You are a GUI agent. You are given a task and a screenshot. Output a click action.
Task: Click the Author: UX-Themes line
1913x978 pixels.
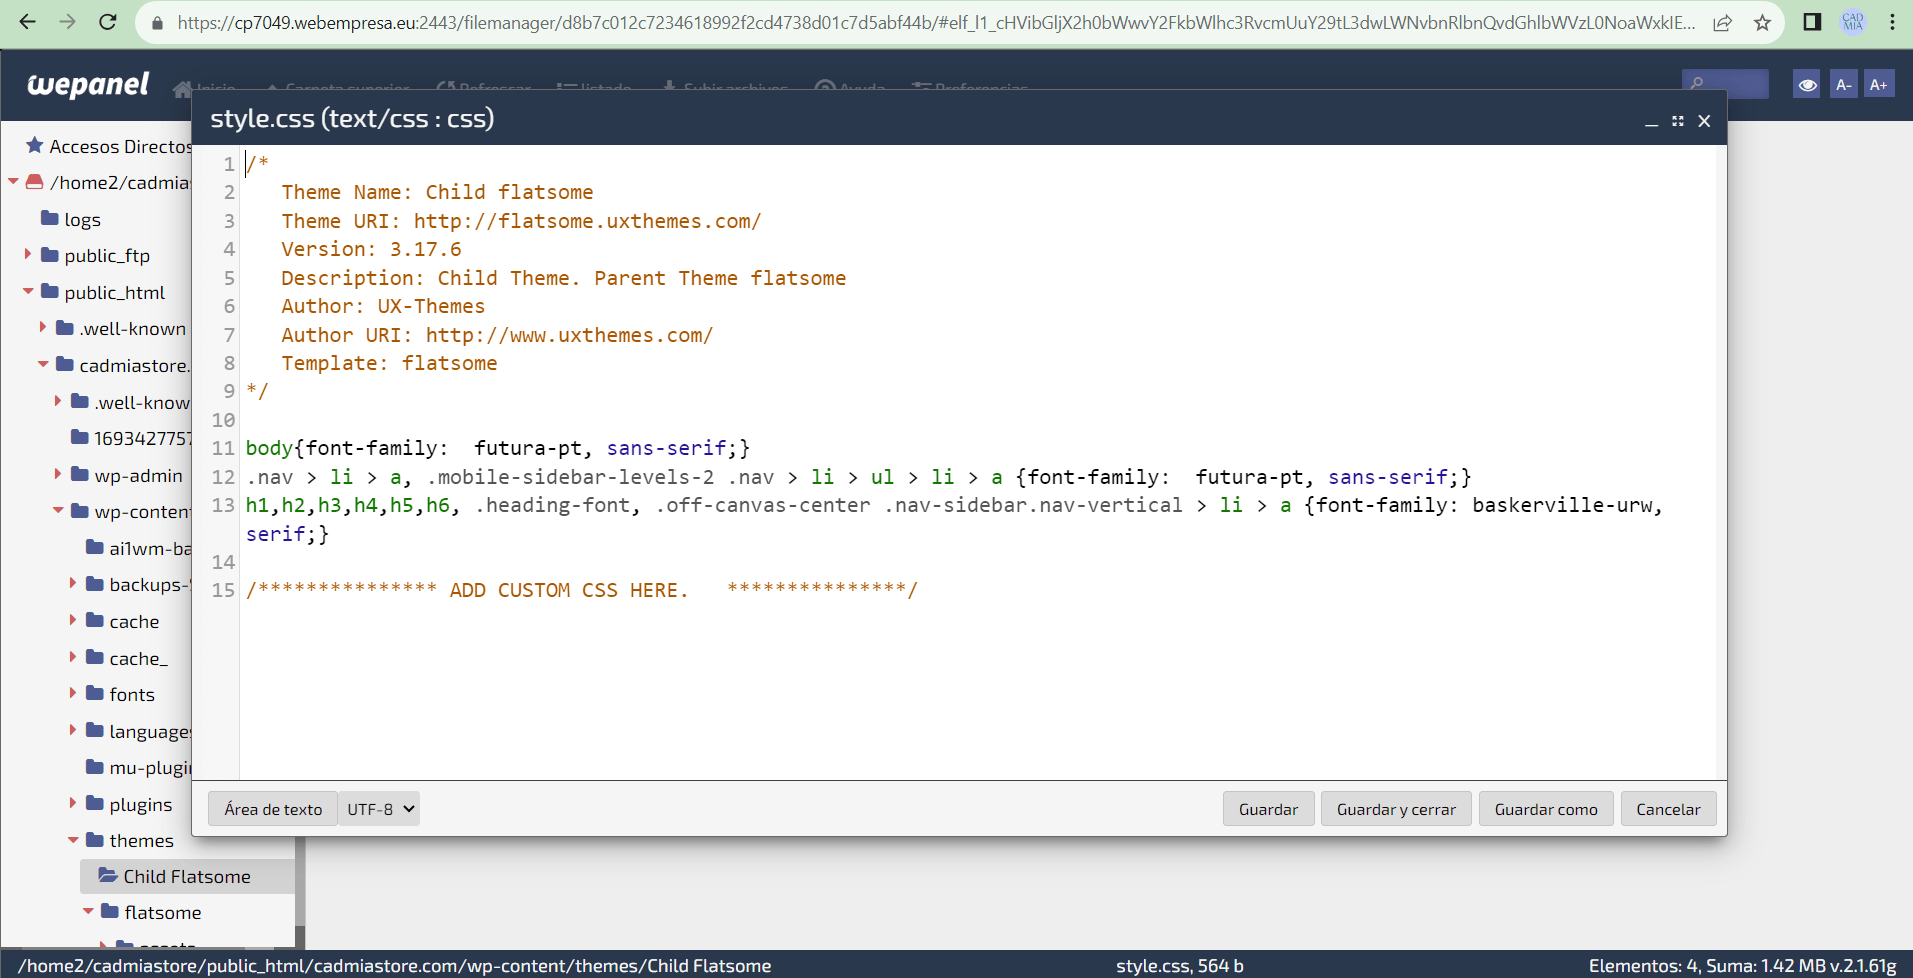coord(383,306)
